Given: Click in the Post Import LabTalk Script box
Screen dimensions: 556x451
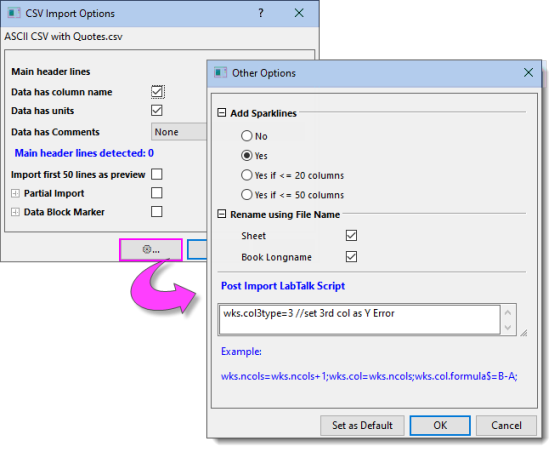Looking at the screenshot, I should pyautogui.click(x=360, y=319).
